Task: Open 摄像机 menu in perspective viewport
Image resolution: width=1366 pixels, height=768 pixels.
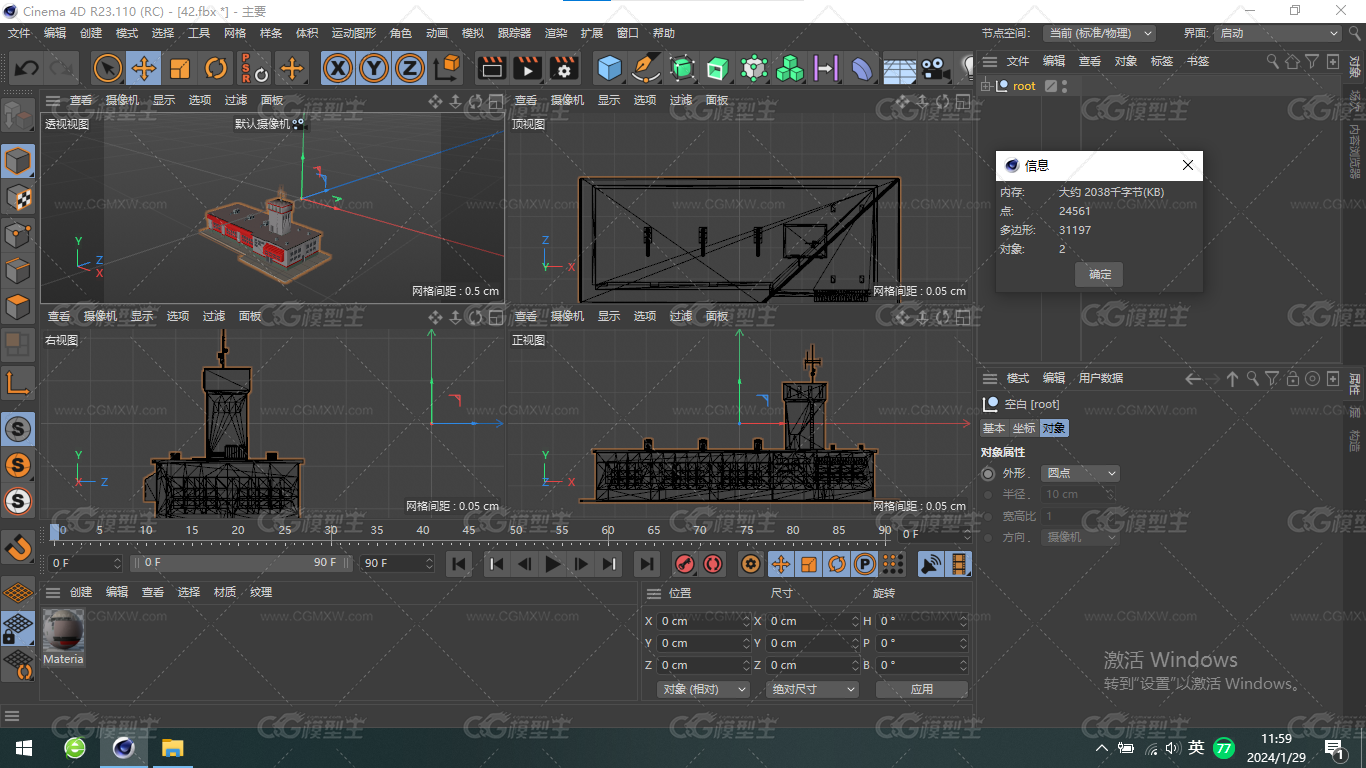Action: pos(122,100)
